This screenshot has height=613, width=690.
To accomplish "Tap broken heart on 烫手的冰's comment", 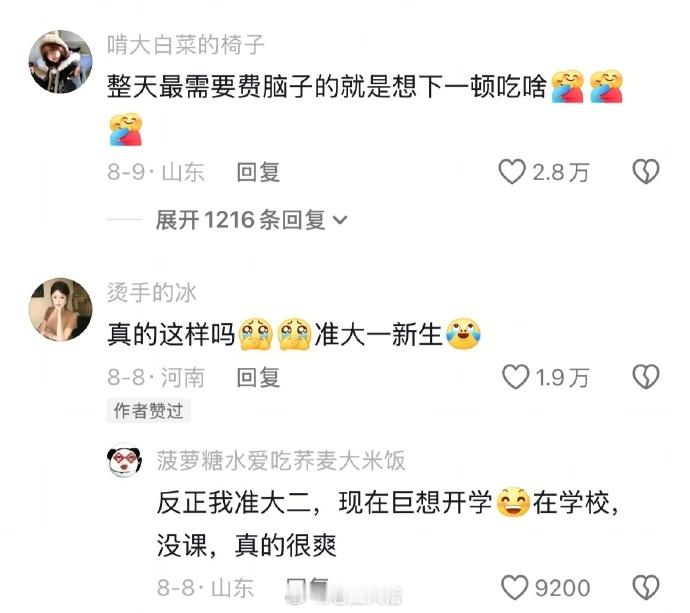I will (646, 377).
